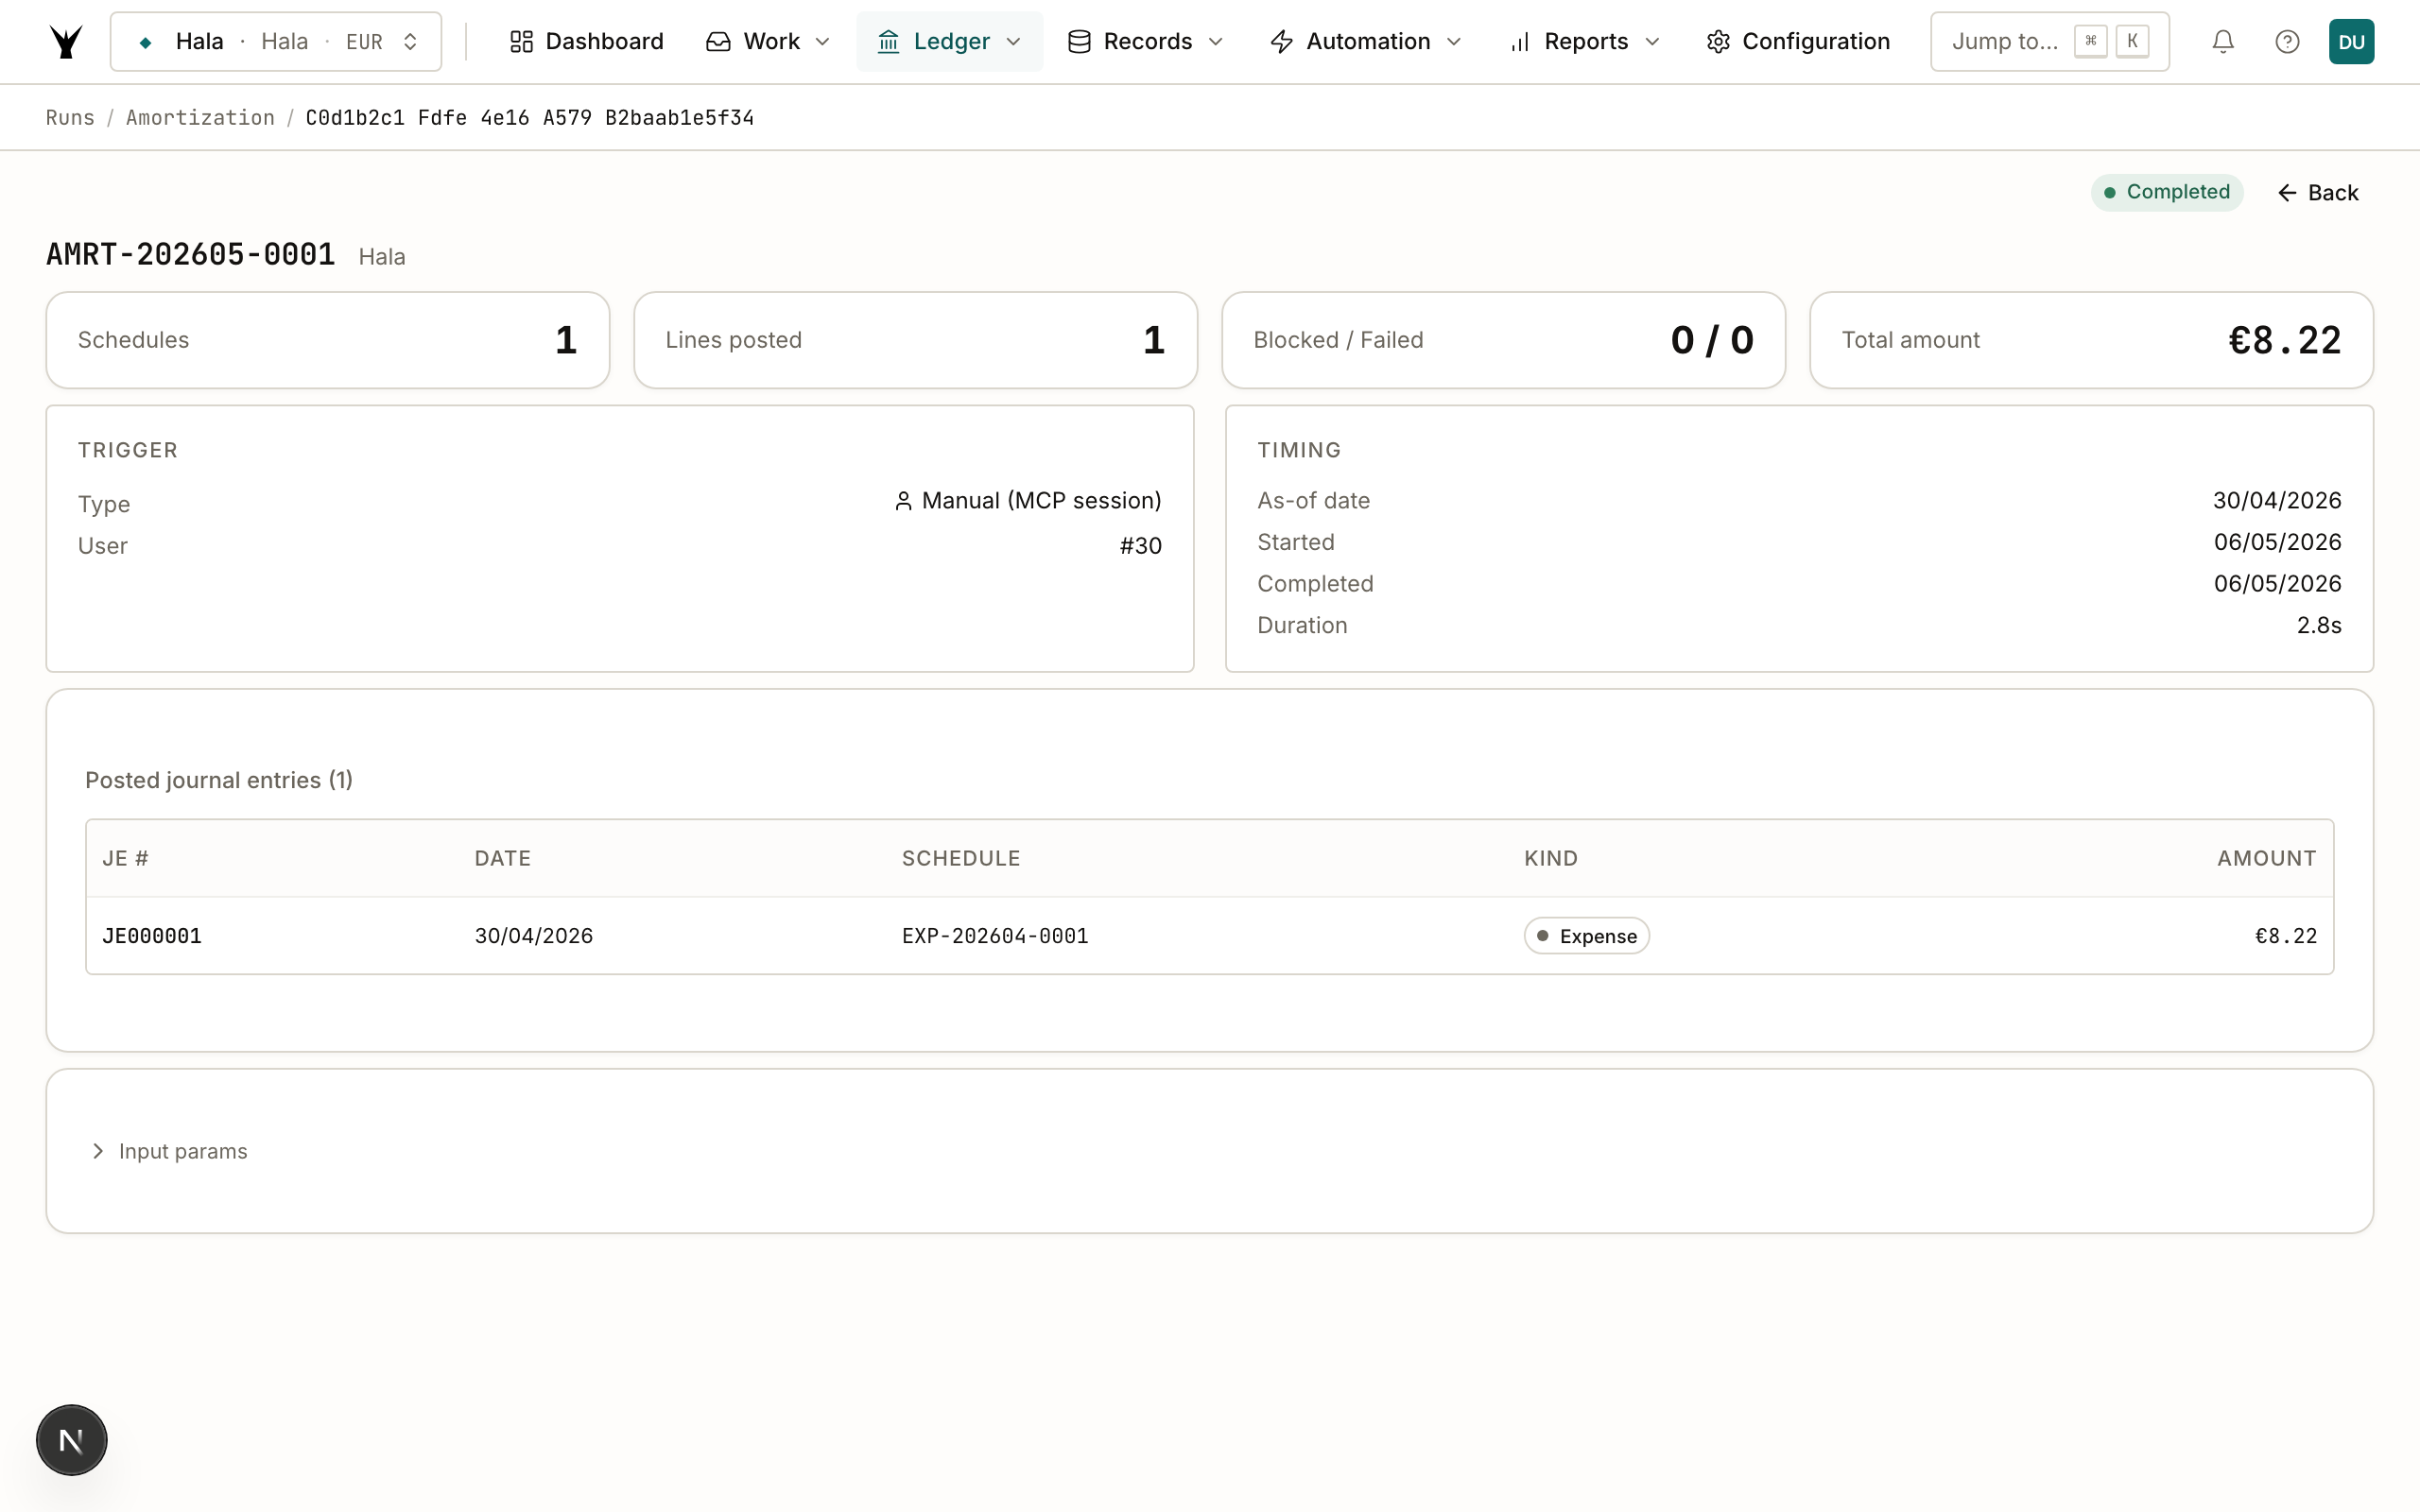Click the Records database icon
The height and width of the screenshot is (1512, 2420).
pyautogui.click(x=1079, y=41)
